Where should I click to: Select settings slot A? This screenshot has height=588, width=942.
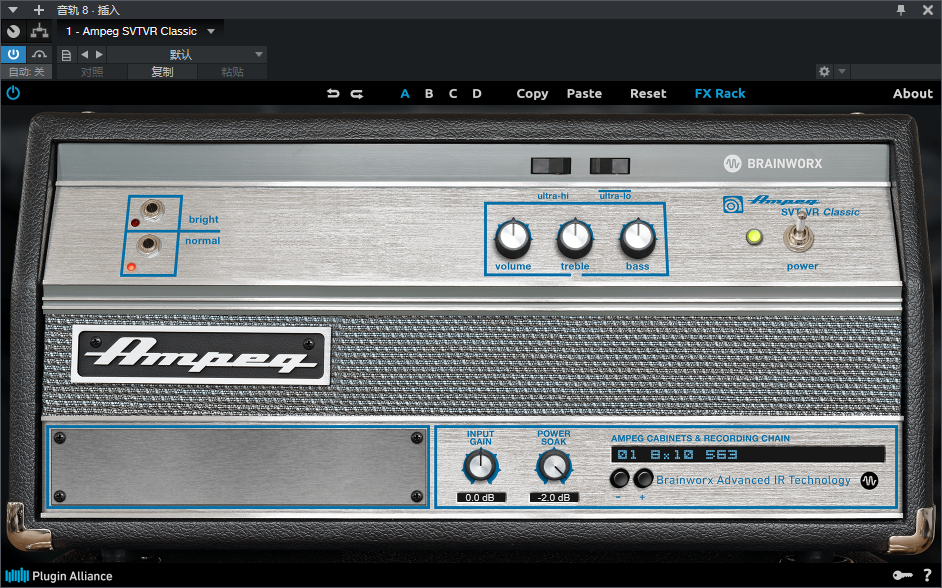405,94
